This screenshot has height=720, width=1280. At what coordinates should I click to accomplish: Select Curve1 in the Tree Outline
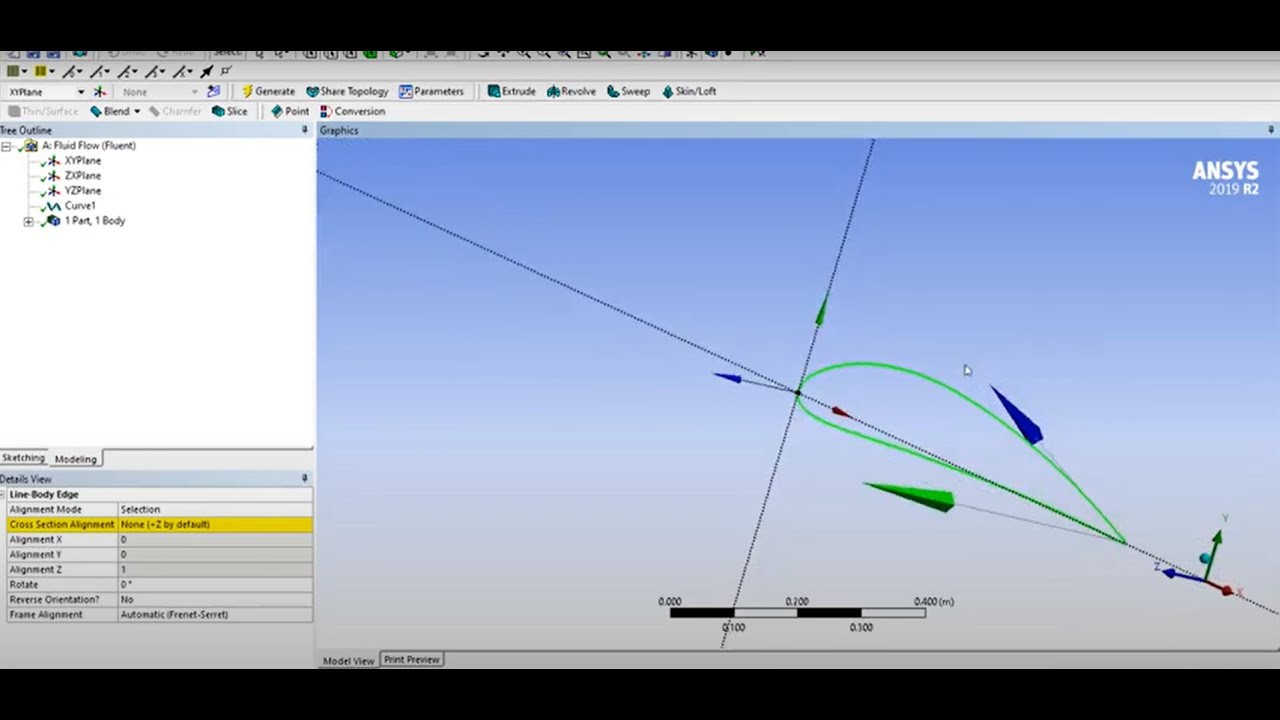[x=80, y=206]
